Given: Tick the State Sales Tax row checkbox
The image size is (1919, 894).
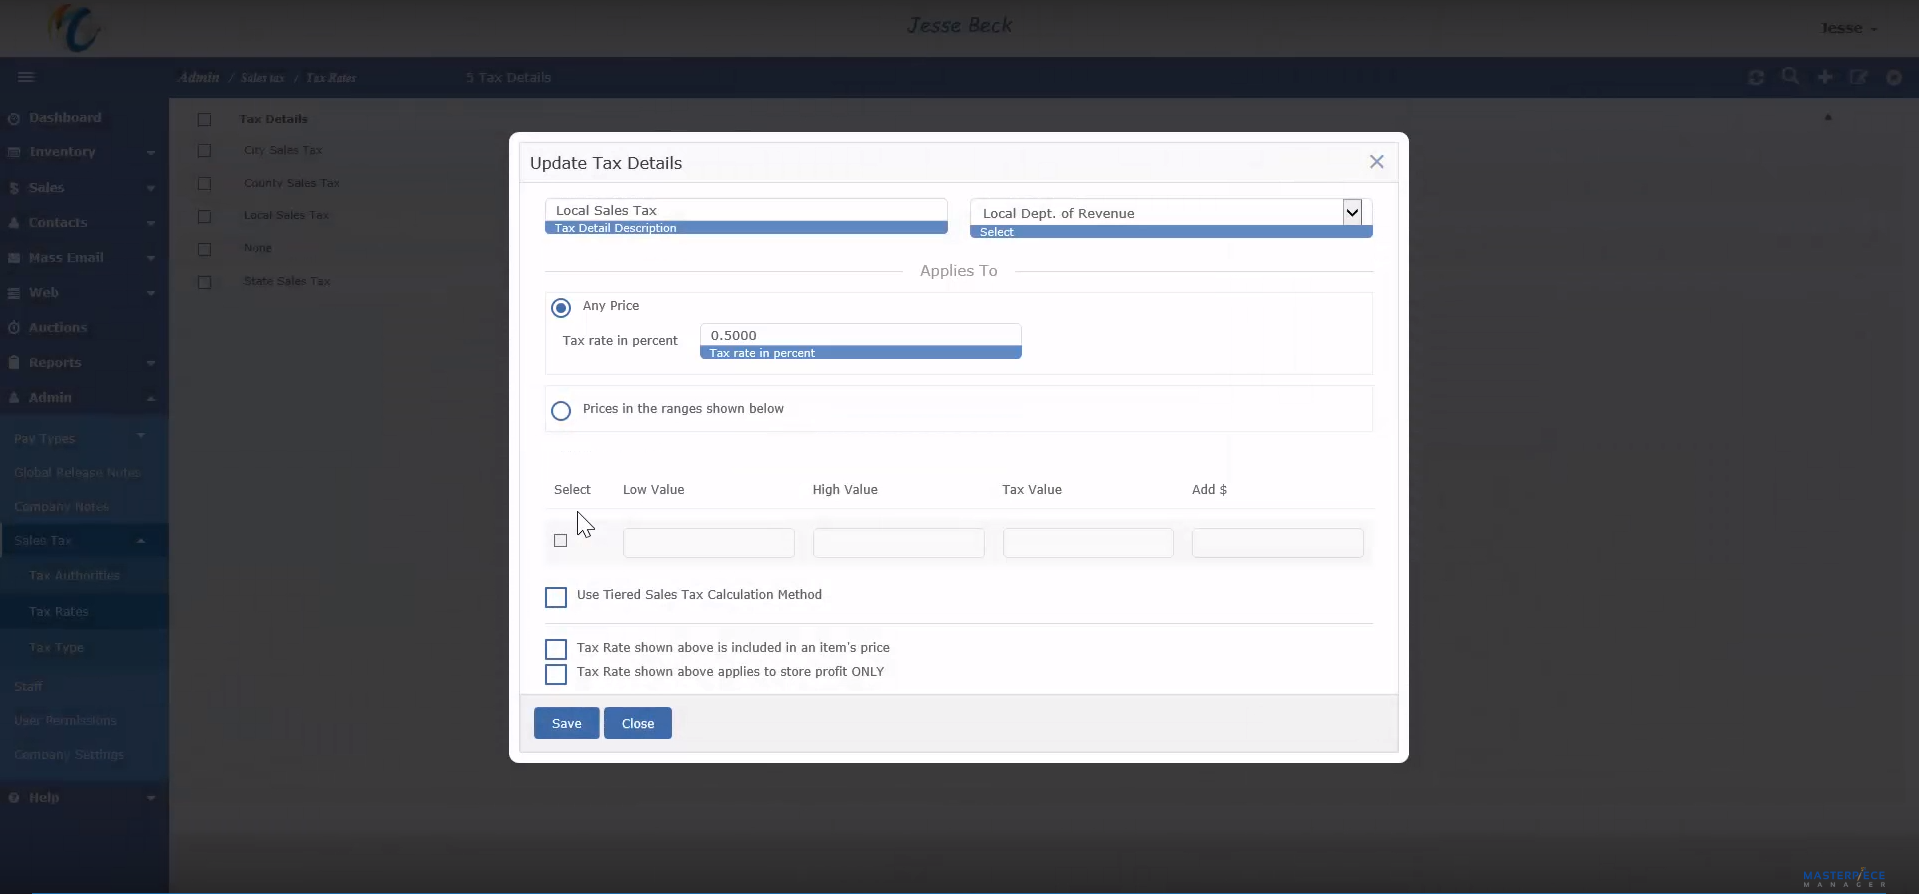Looking at the screenshot, I should pos(204,282).
